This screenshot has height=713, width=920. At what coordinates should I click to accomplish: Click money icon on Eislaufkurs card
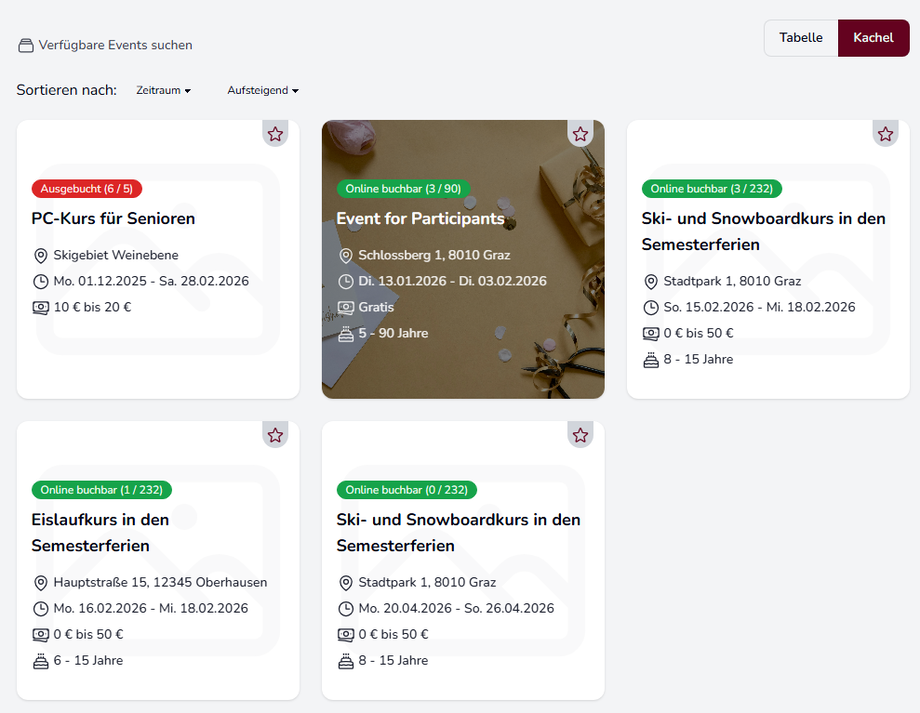tap(41, 635)
